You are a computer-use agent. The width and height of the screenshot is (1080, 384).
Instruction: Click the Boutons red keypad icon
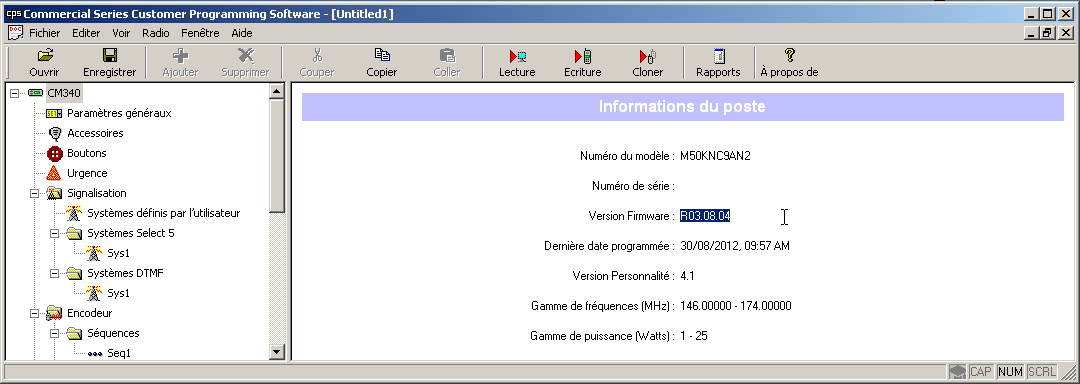[55, 153]
